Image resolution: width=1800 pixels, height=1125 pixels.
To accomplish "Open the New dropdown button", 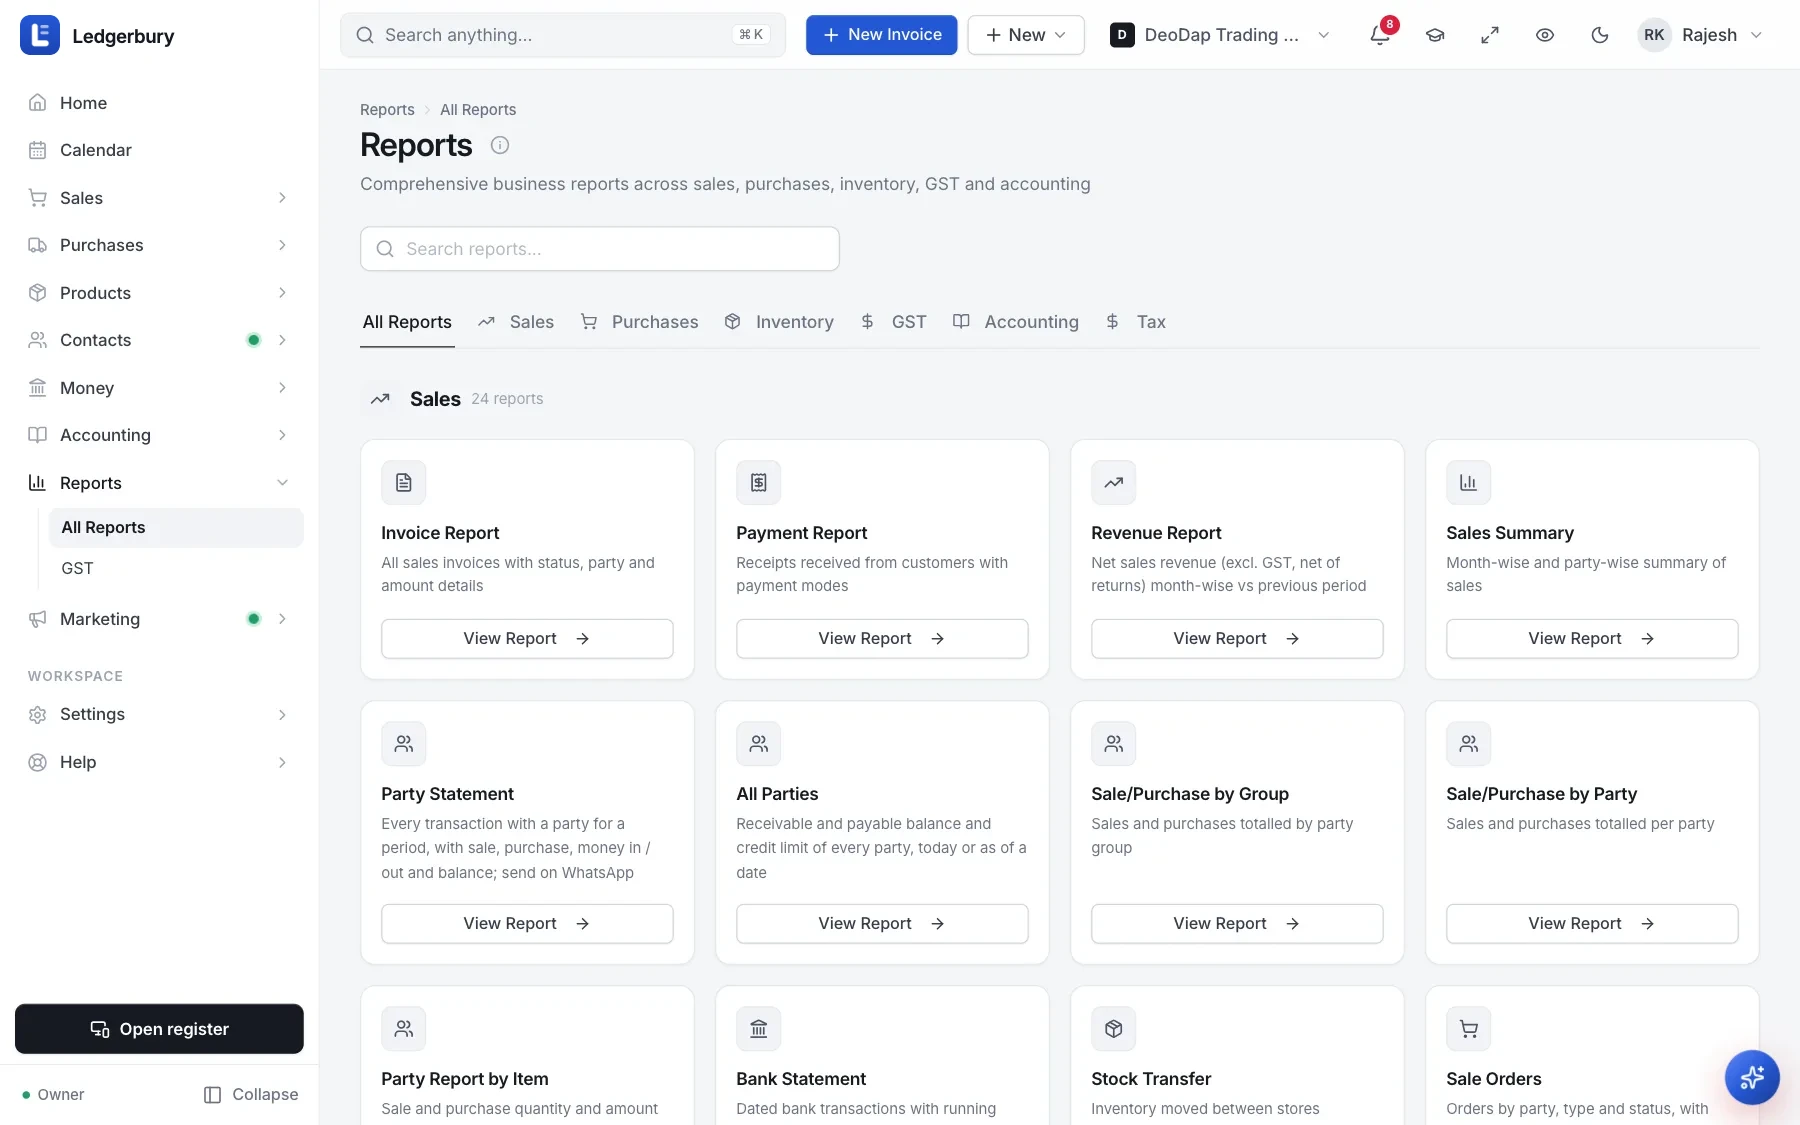I will click(1026, 35).
